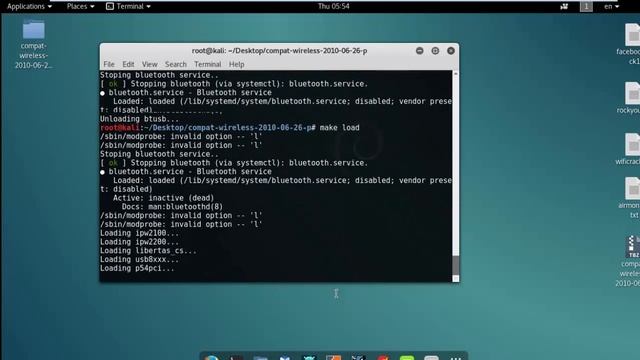The width and height of the screenshot is (640, 360).
Task: Open the Applications menu
Action: pyautogui.click(x=29, y=6)
